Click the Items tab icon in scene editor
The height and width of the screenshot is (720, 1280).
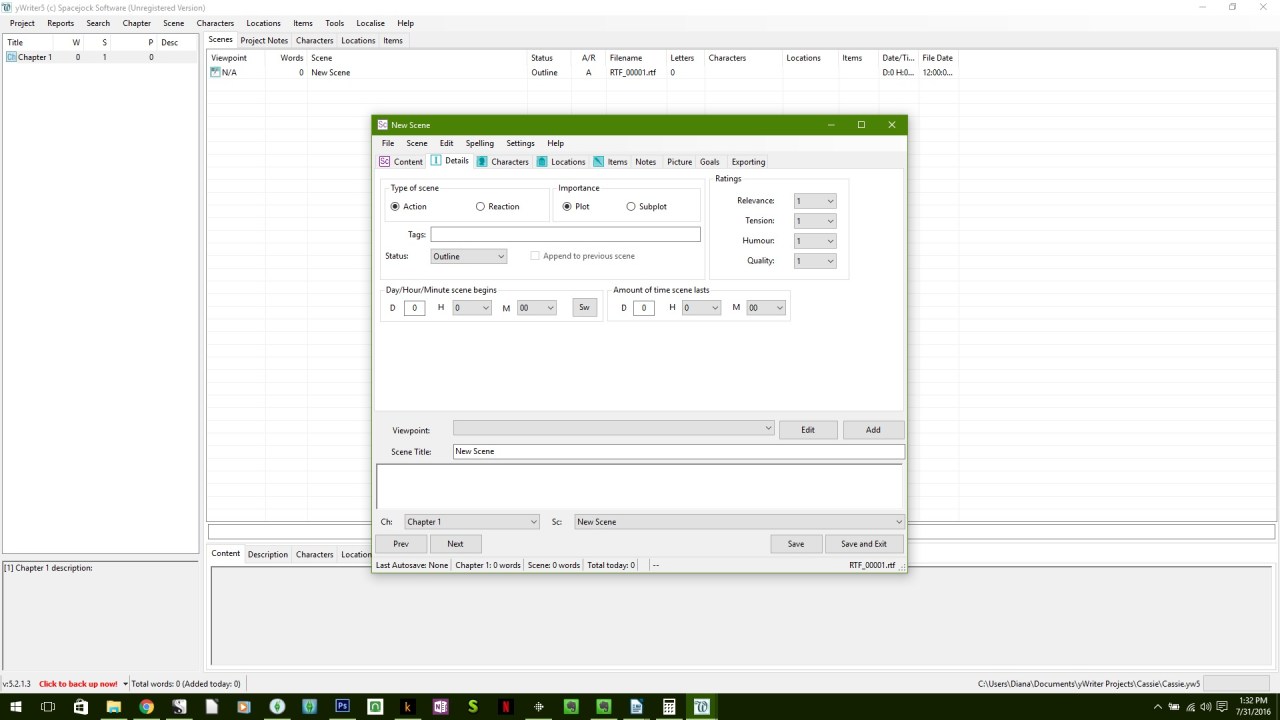(x=598, y=162)
